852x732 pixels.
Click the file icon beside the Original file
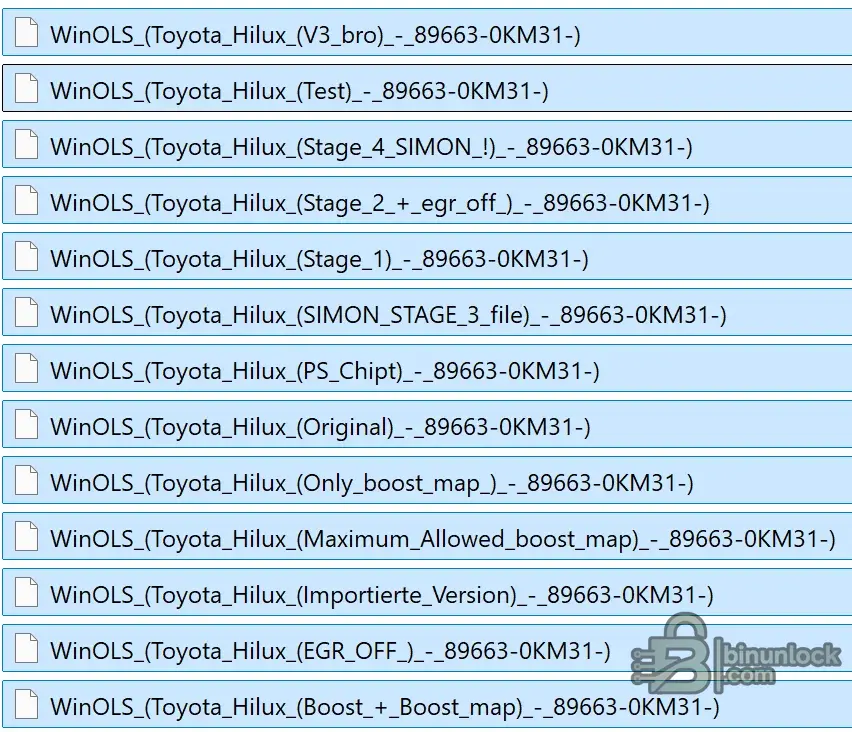coord(26,424)
